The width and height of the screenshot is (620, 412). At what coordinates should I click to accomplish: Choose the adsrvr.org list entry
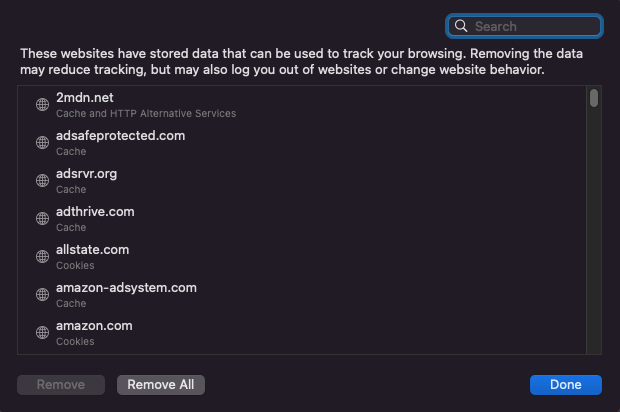(300, 181)
